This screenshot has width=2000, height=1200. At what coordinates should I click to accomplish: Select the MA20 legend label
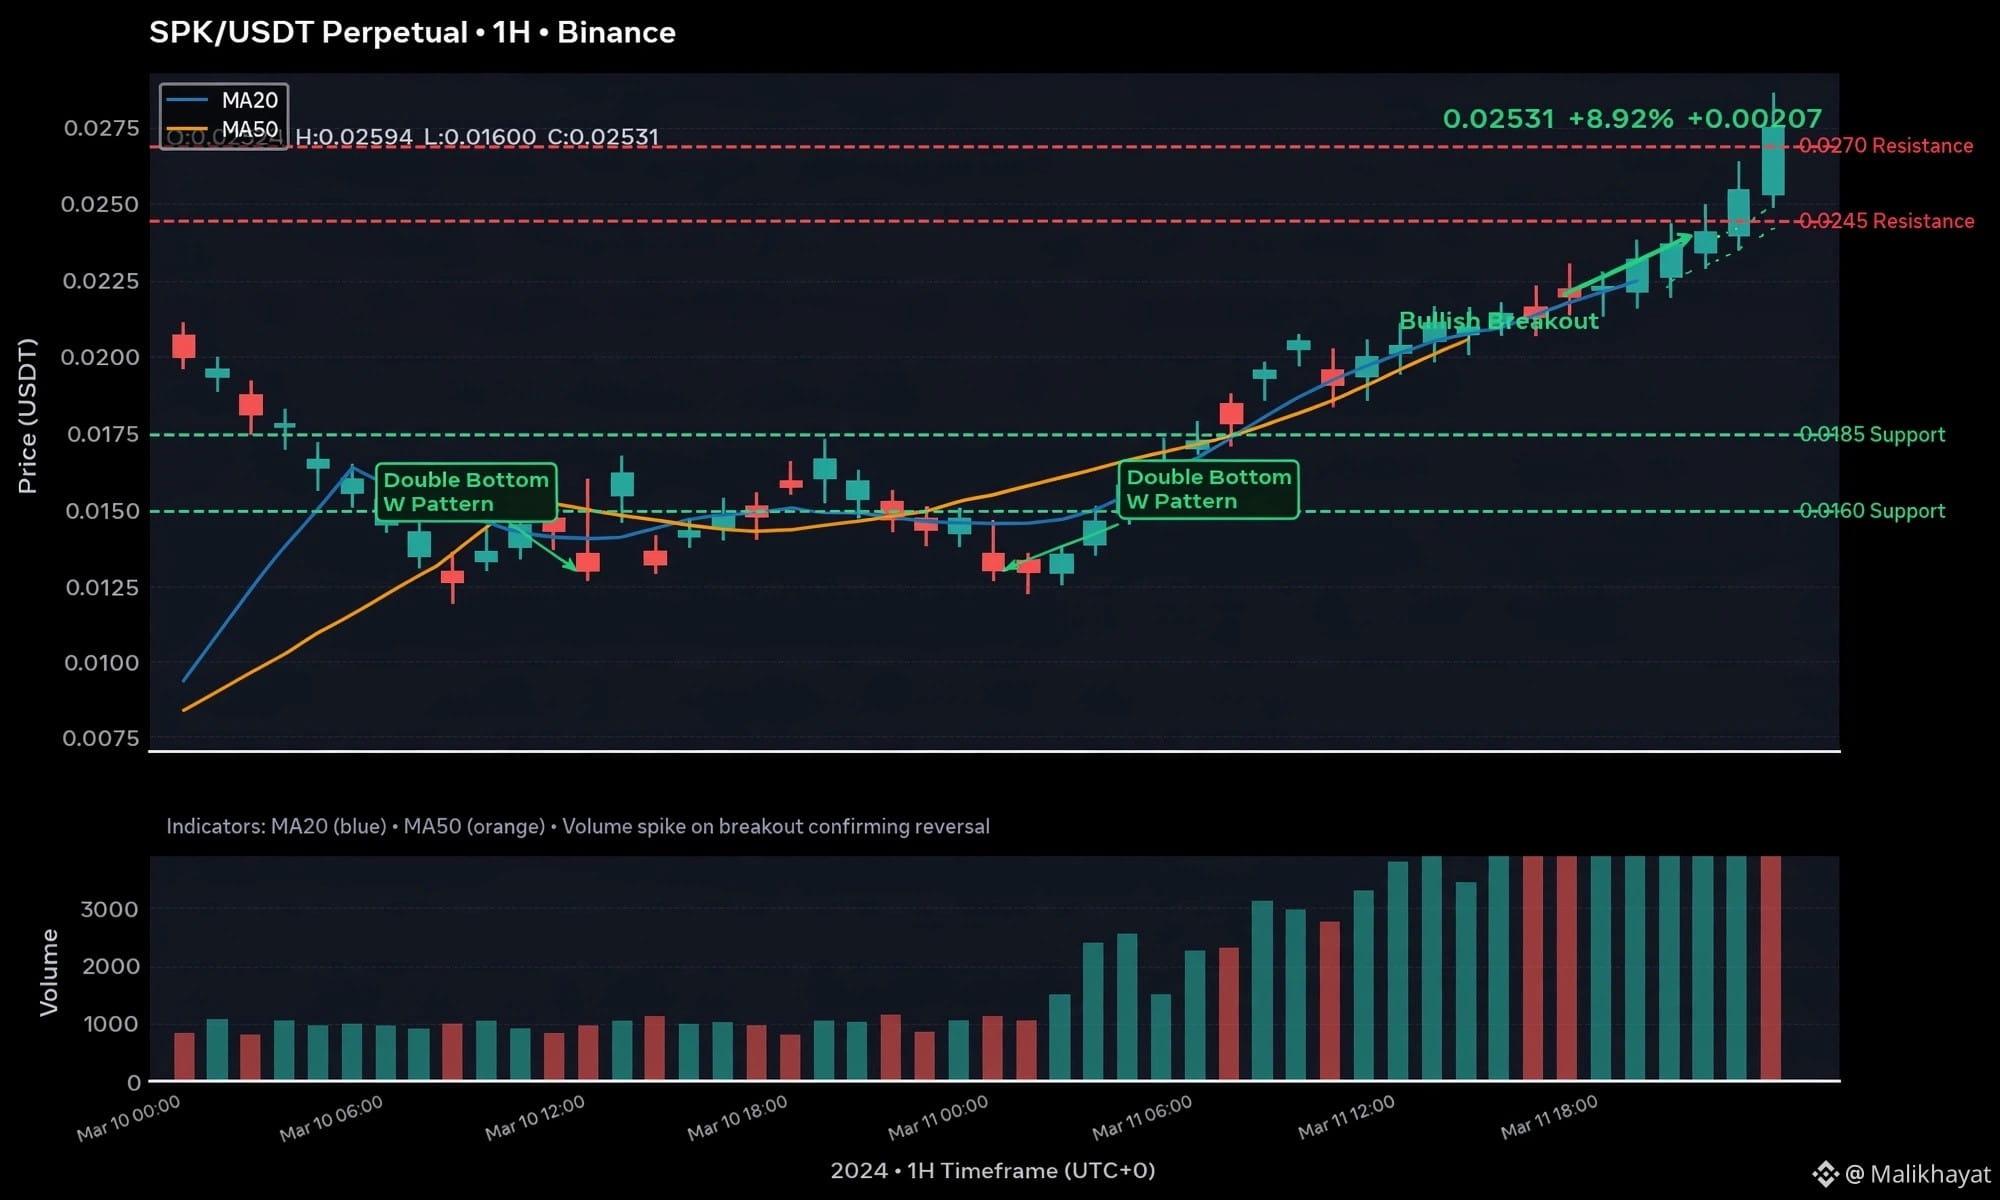tap(250, 100)
